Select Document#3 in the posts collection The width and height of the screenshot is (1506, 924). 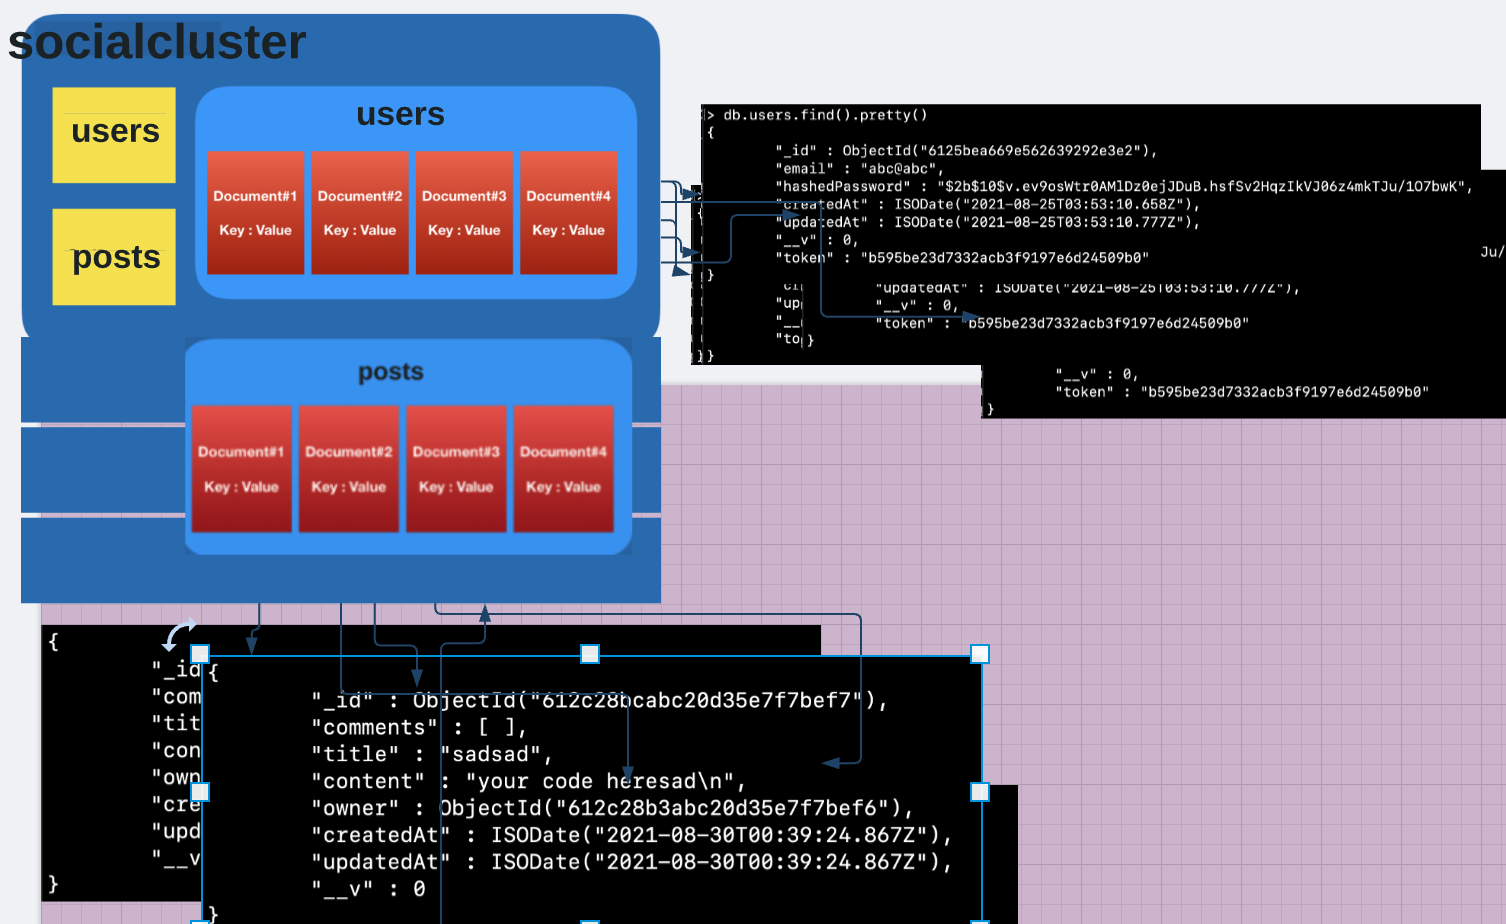[456, 469]
